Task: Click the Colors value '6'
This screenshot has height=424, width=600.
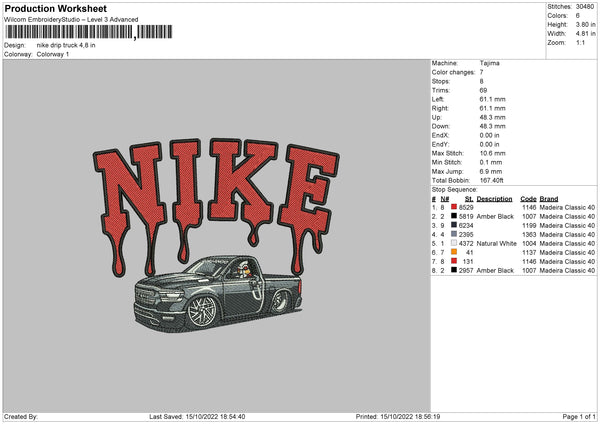Action: 578,16
